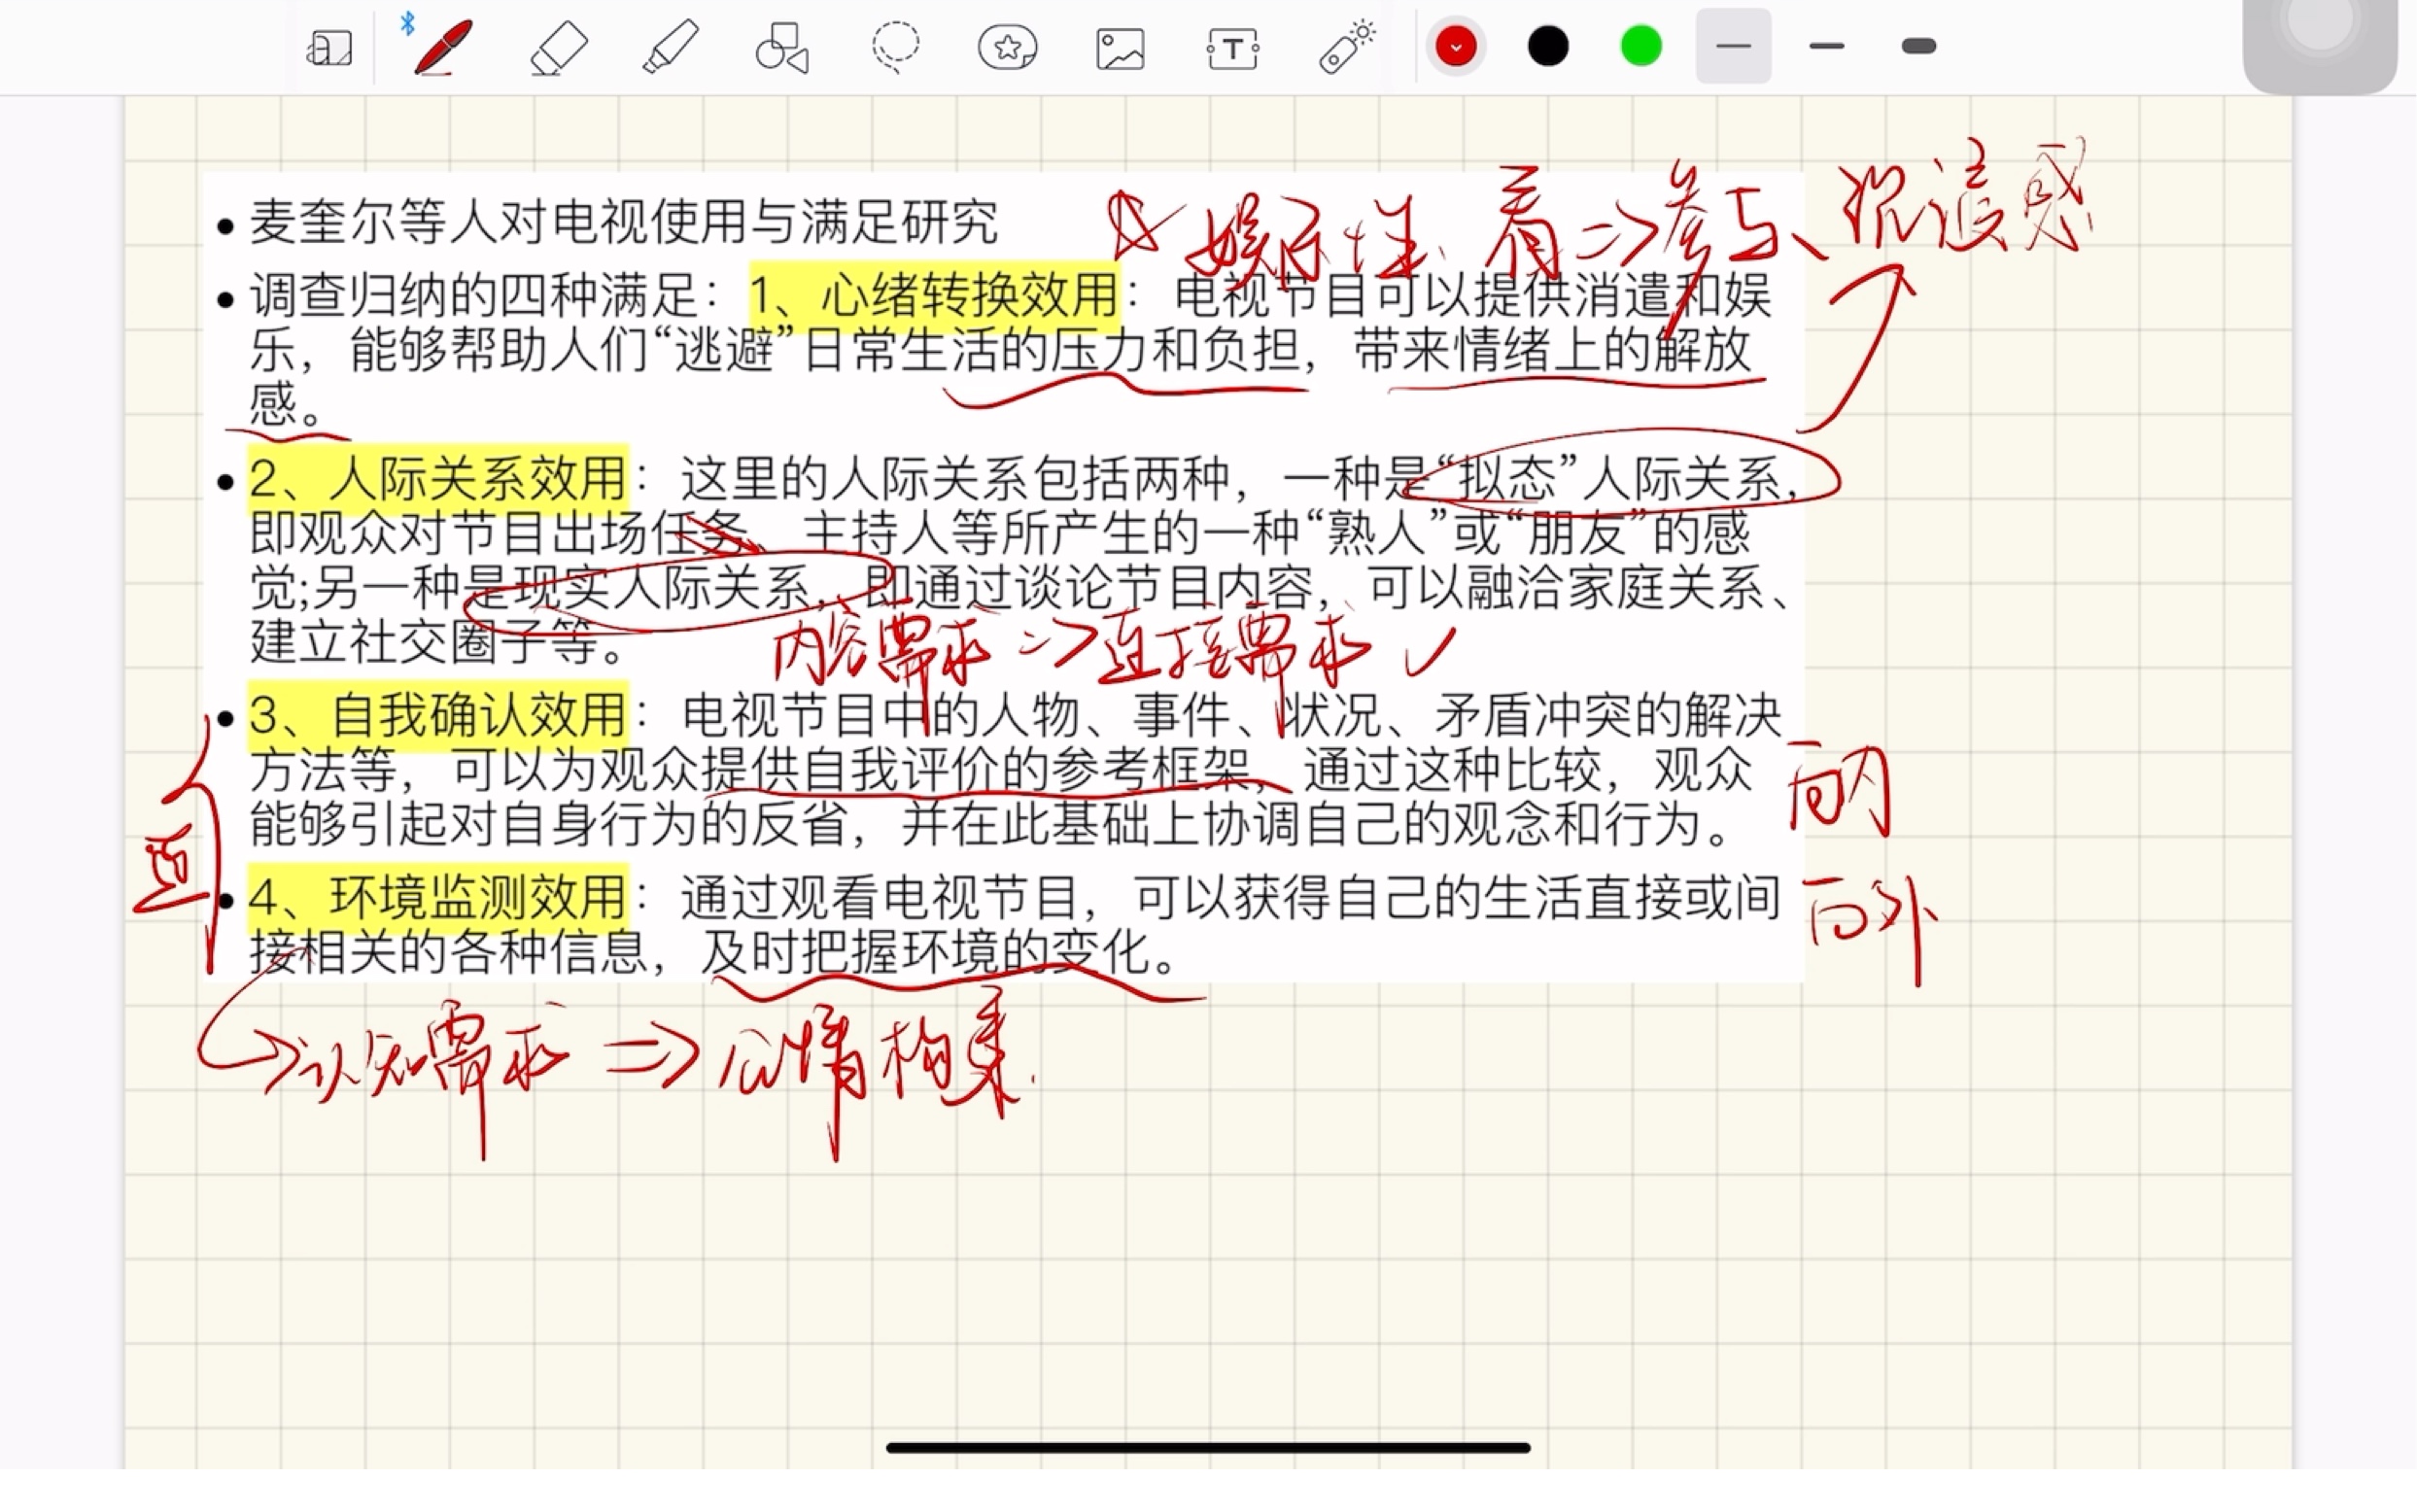Select the zoom window tool
This screenshot has width=2417, height=1512.
click(329, 47)
